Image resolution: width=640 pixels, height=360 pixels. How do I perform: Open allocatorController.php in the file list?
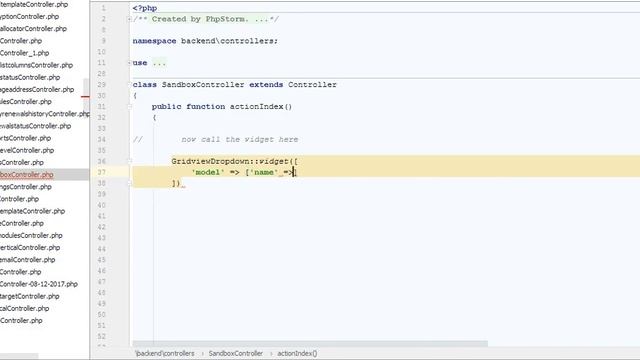click(33, 29)
